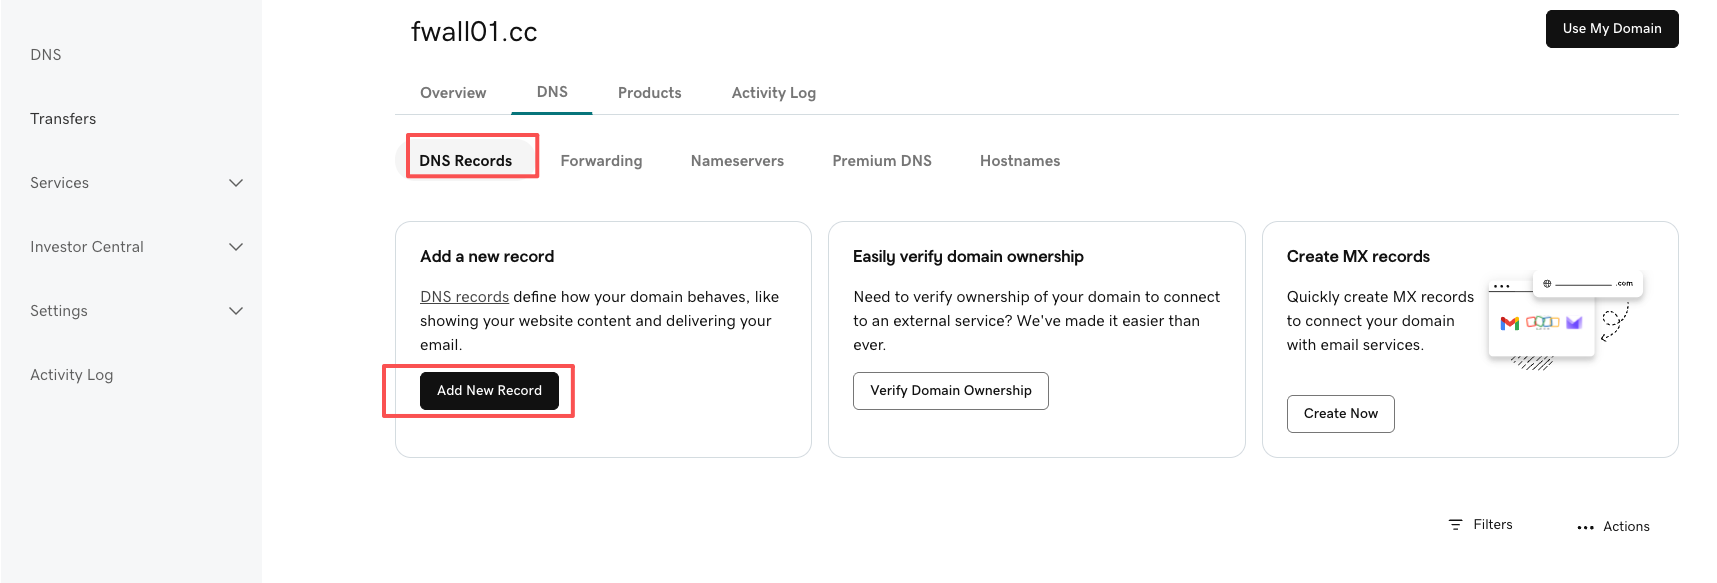1717x583 pixels.
Task: Go to the top Activity Log tab
Action: click(773, 93)
